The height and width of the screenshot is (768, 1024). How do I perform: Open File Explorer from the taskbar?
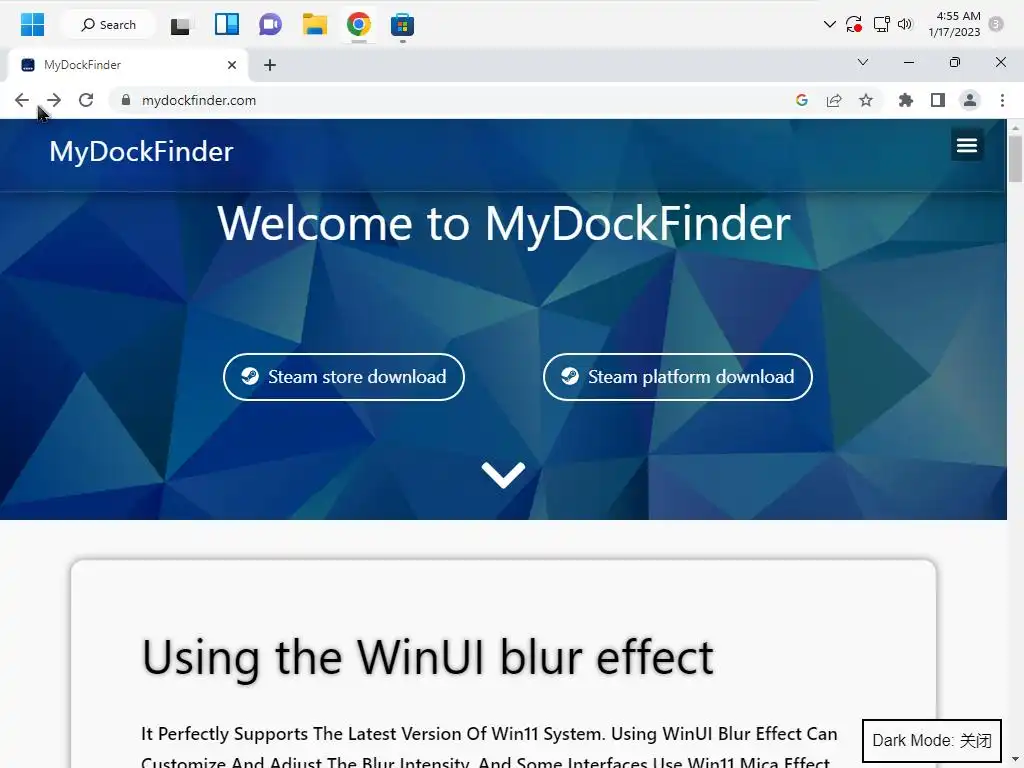[315, 25]
